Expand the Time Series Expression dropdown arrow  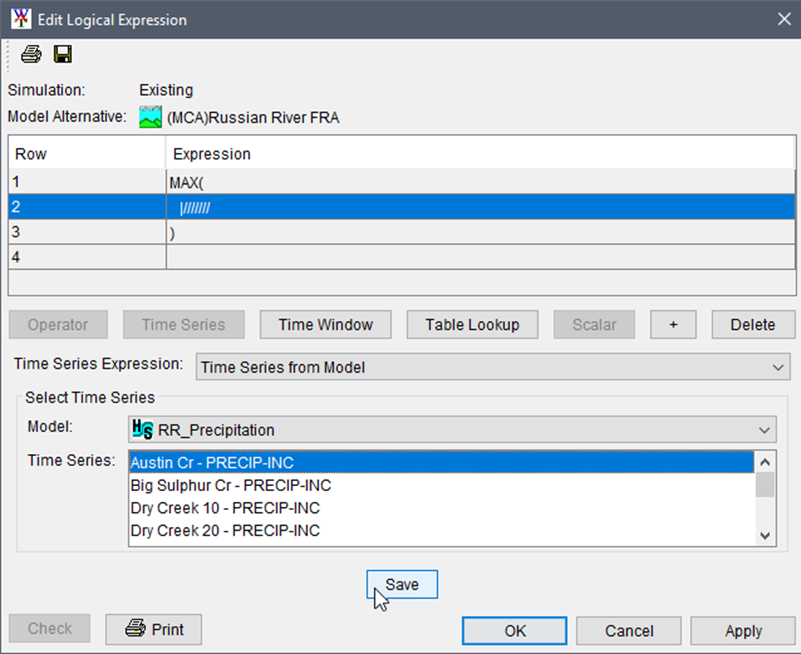pyautogui.click(x=779, y=365)
